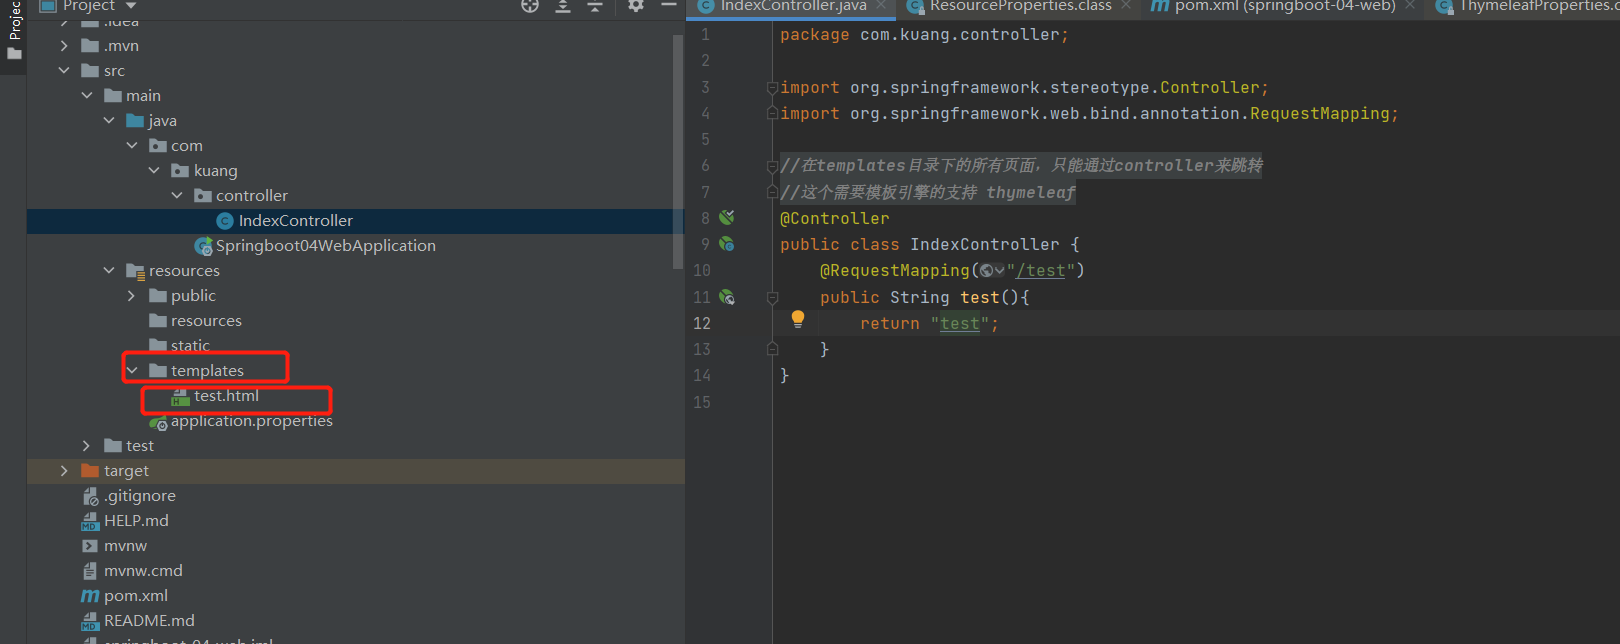Click the thymeleaf comment on line 7
1620x644 pixels.
tap(927, 192)
